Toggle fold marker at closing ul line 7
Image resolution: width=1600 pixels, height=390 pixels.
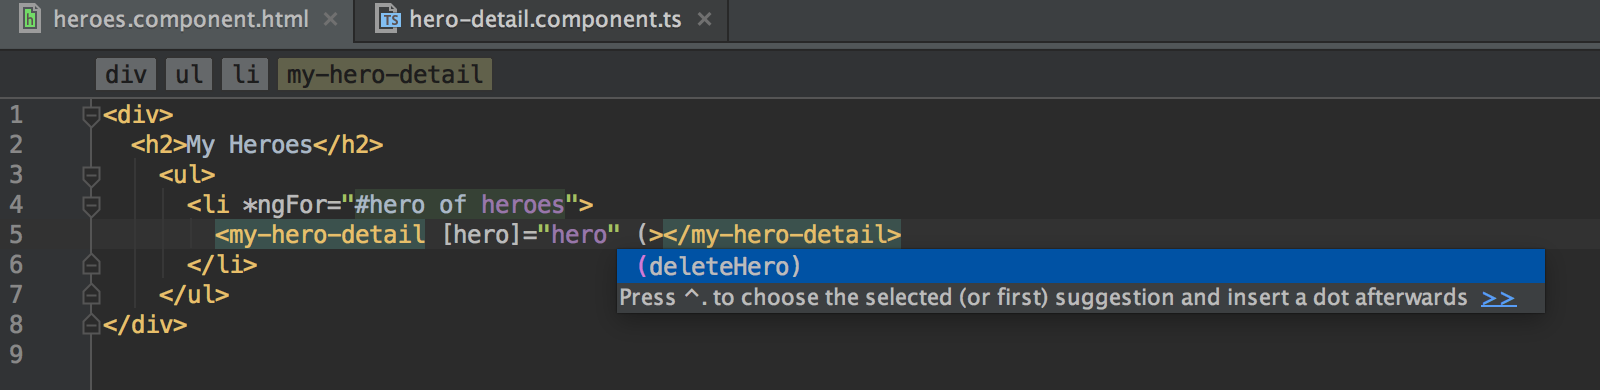coord(91,295)
